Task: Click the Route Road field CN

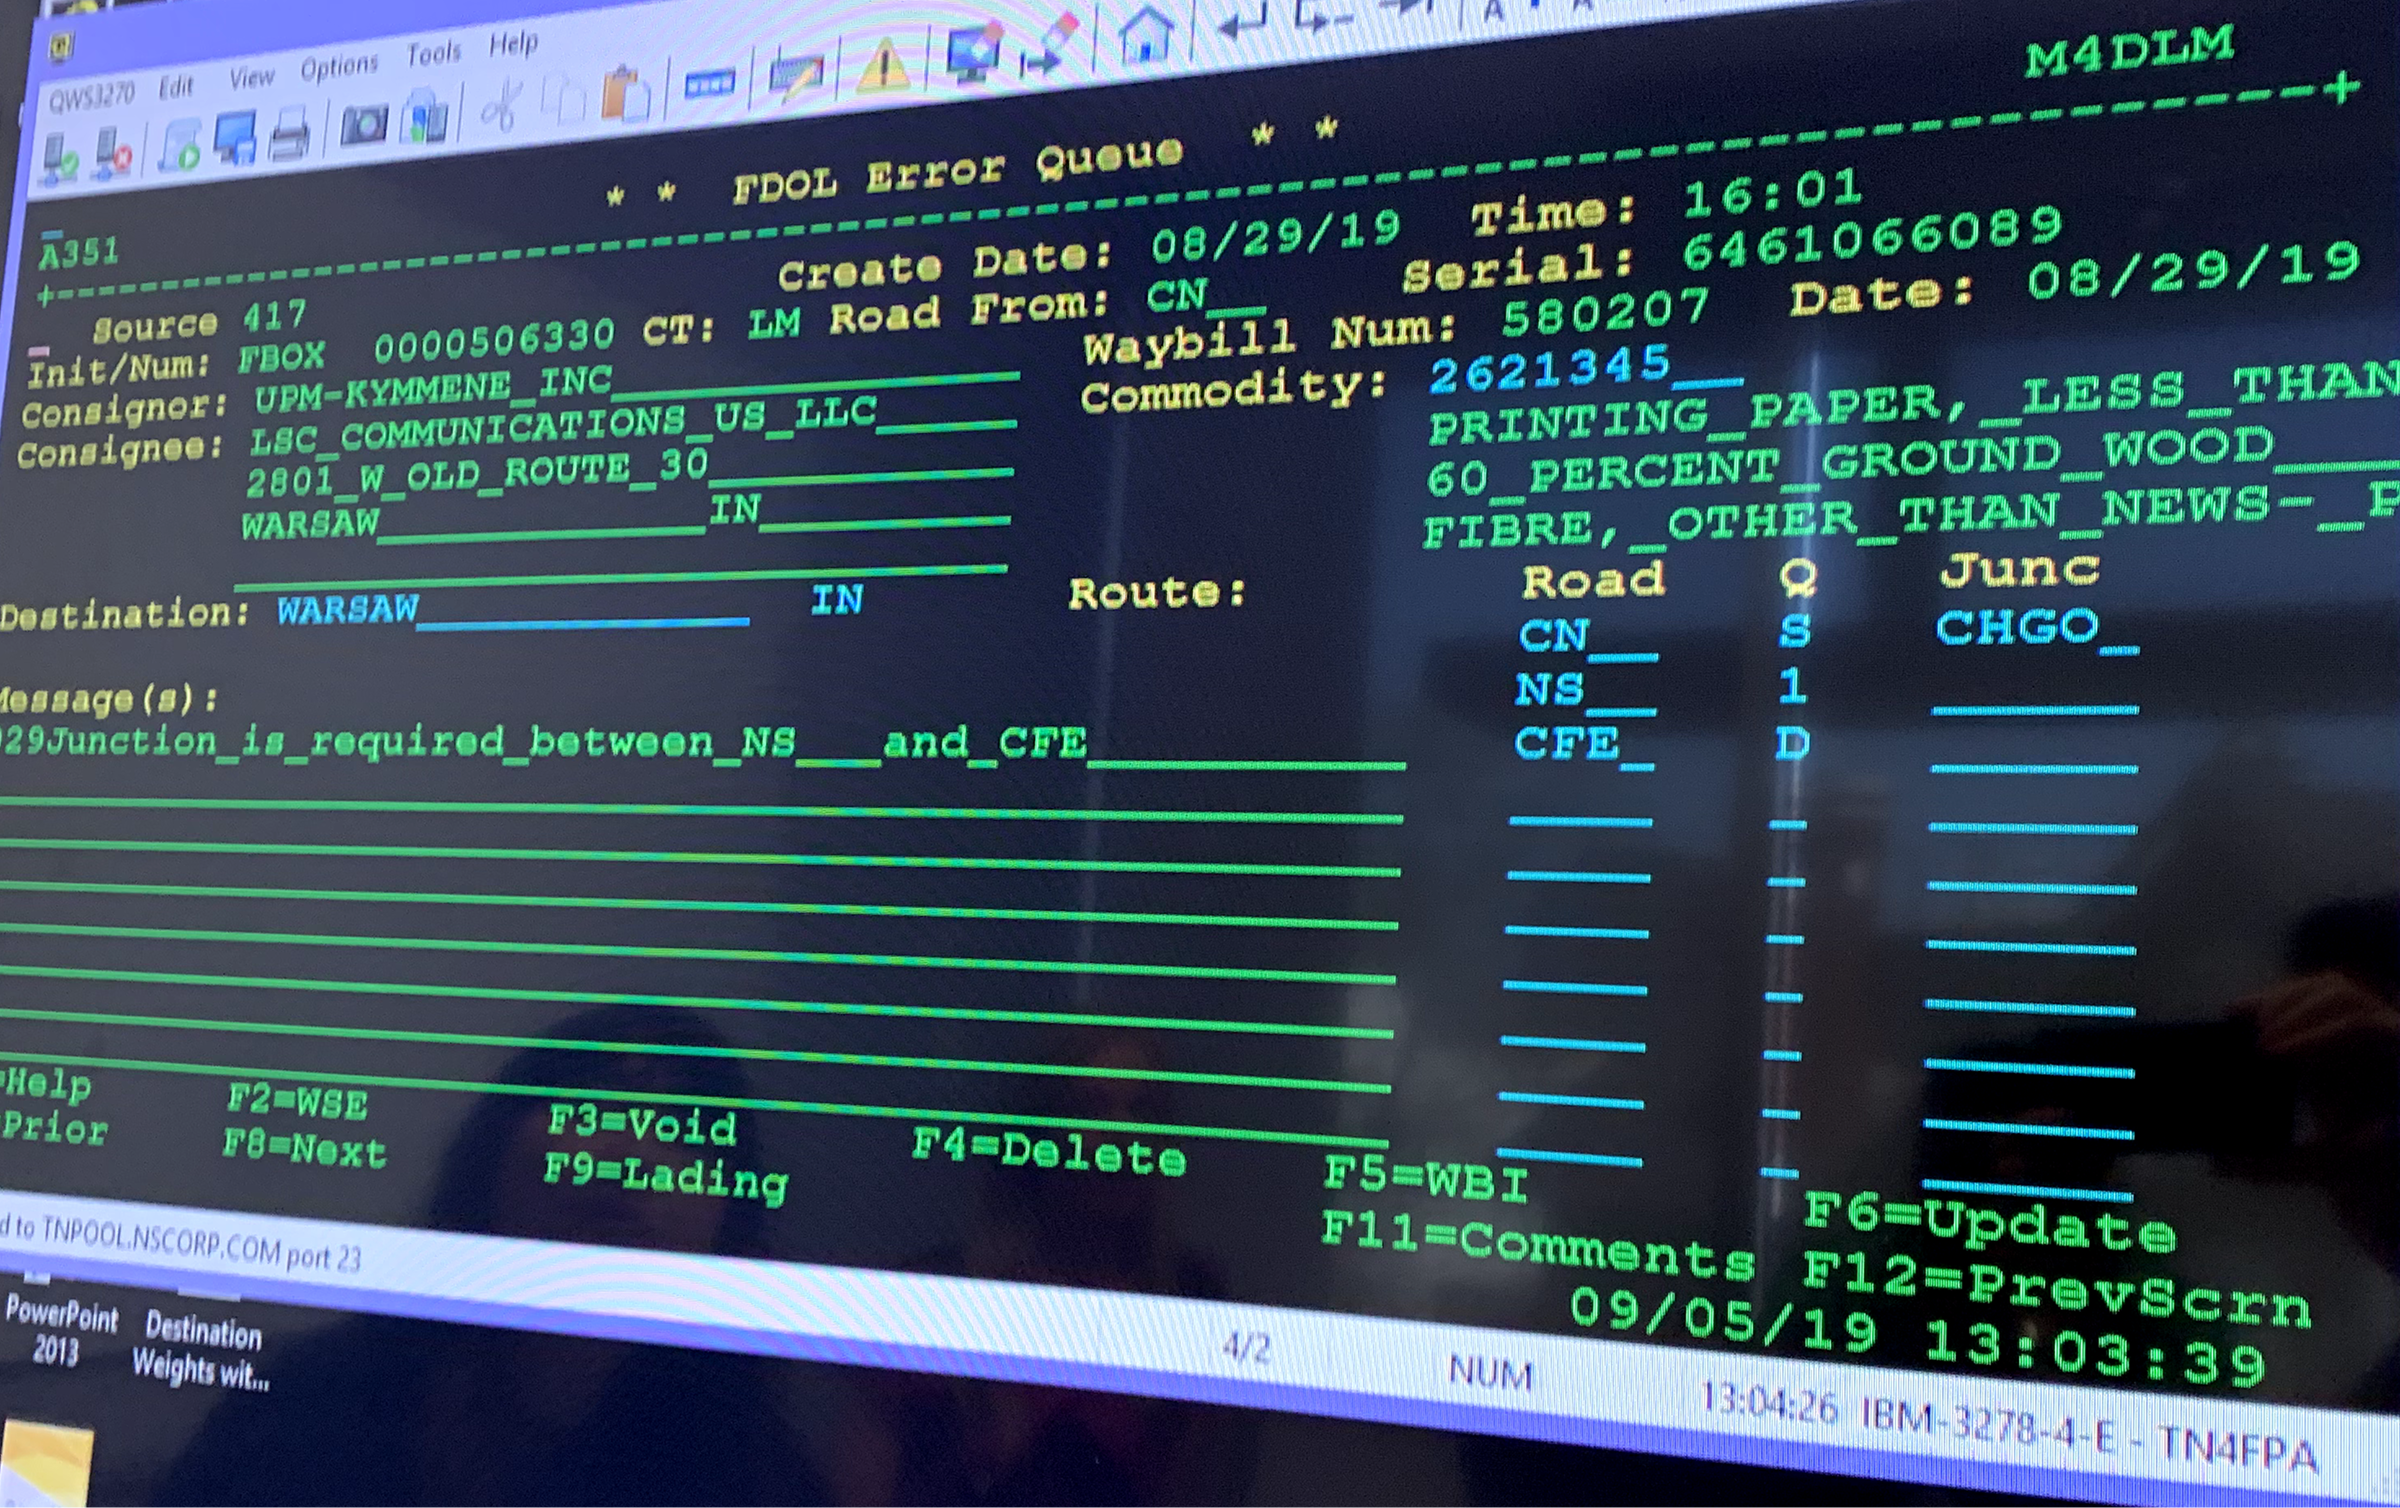Action: pos(1587,636)
